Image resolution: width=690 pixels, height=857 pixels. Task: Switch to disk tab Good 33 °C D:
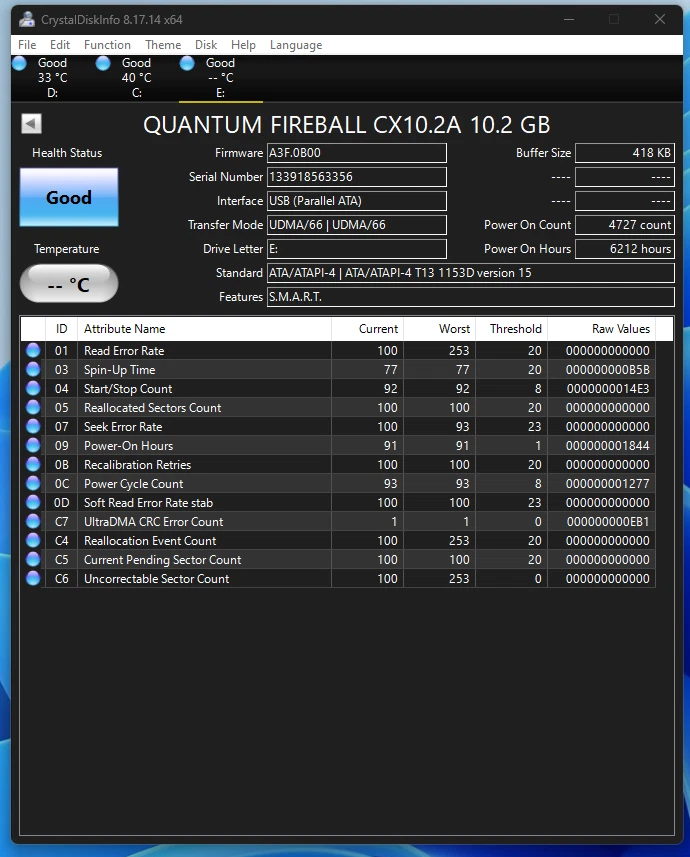pos(52,78)
